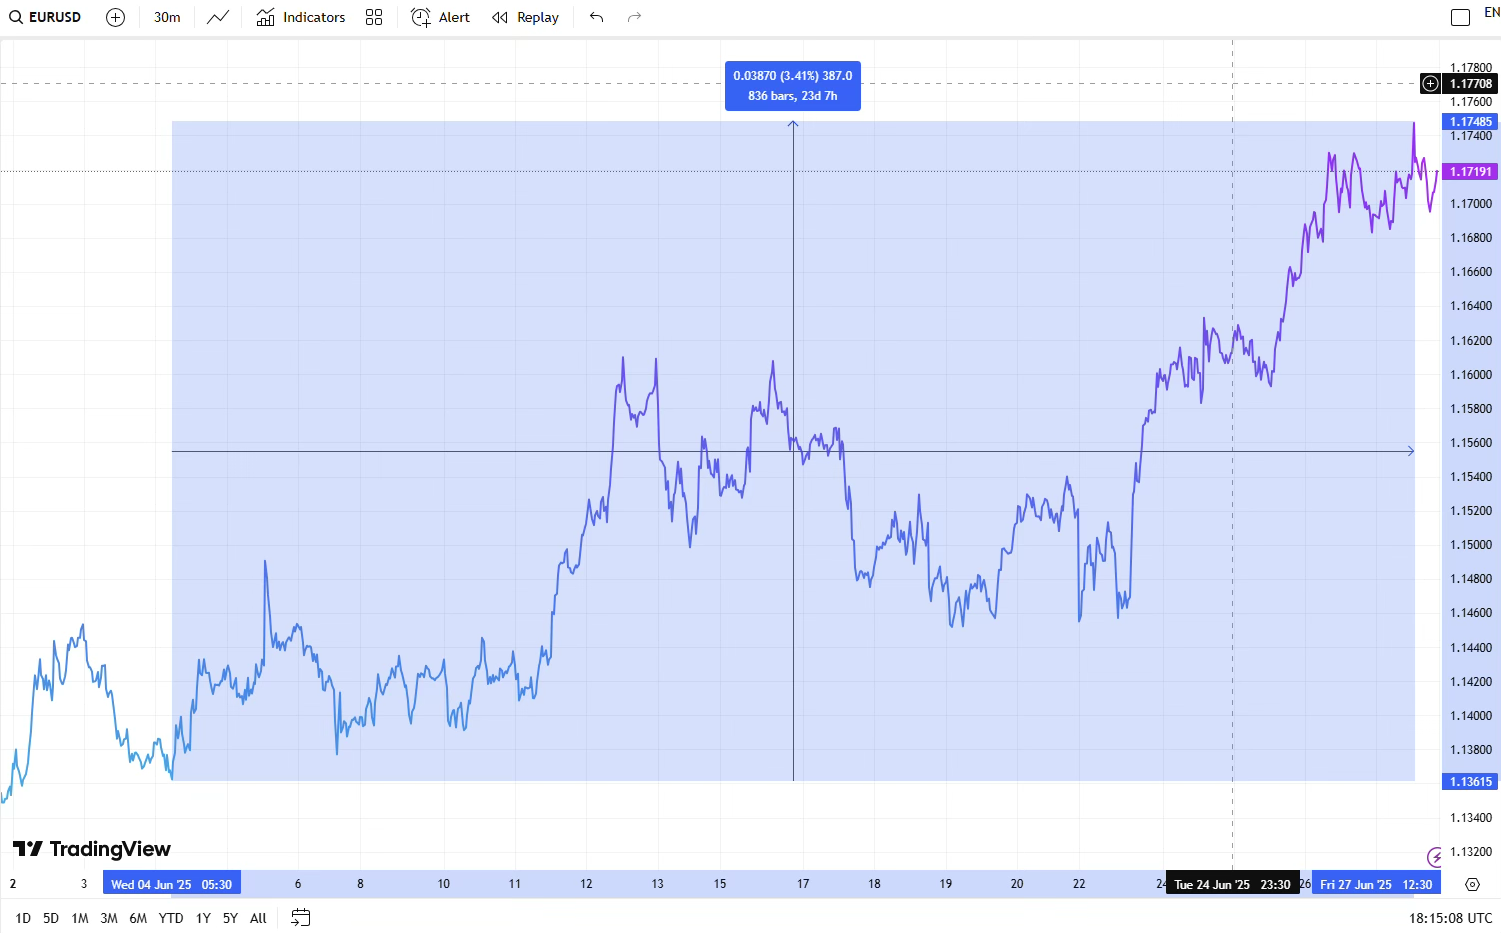Open the timezone menu showing 18:15:08 UTC
The image size is (1501, 933).
click(1450, 918)
